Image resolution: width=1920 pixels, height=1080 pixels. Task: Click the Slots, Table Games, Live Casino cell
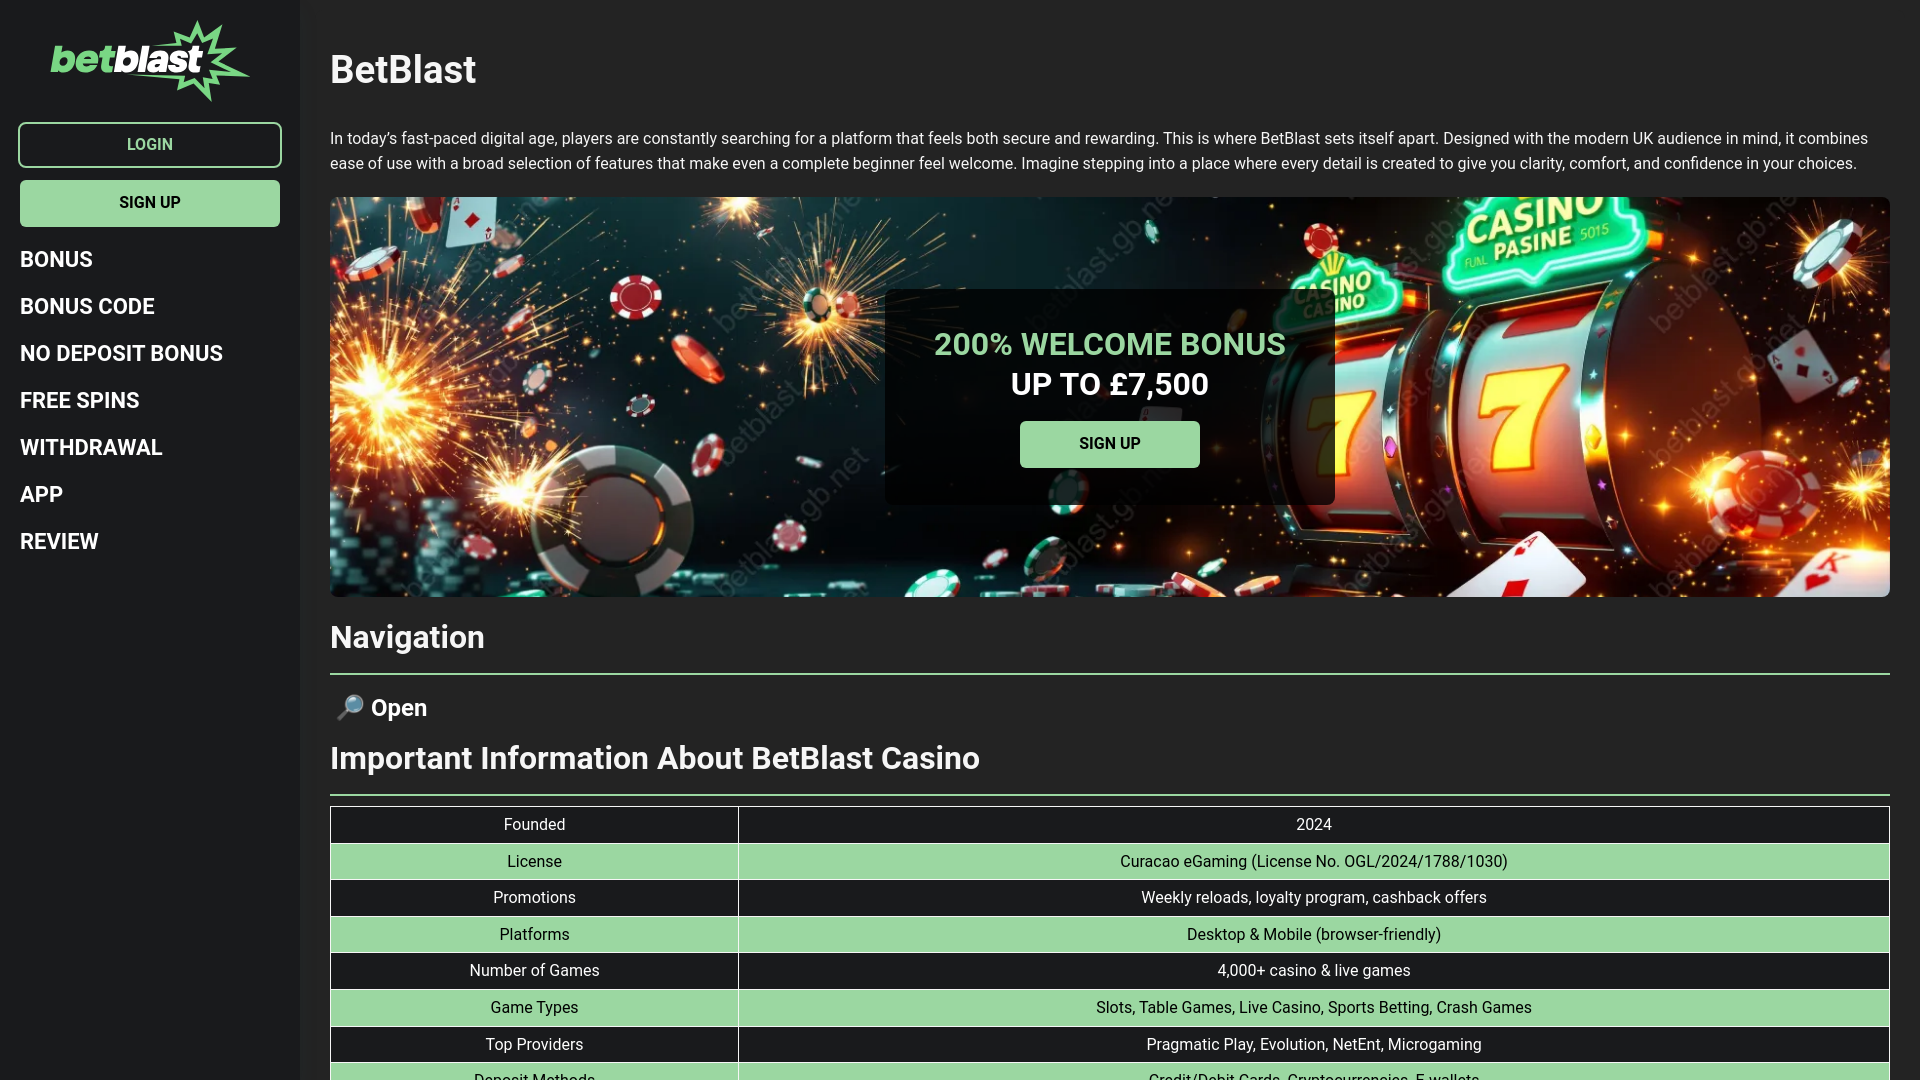point(1314,1008)
